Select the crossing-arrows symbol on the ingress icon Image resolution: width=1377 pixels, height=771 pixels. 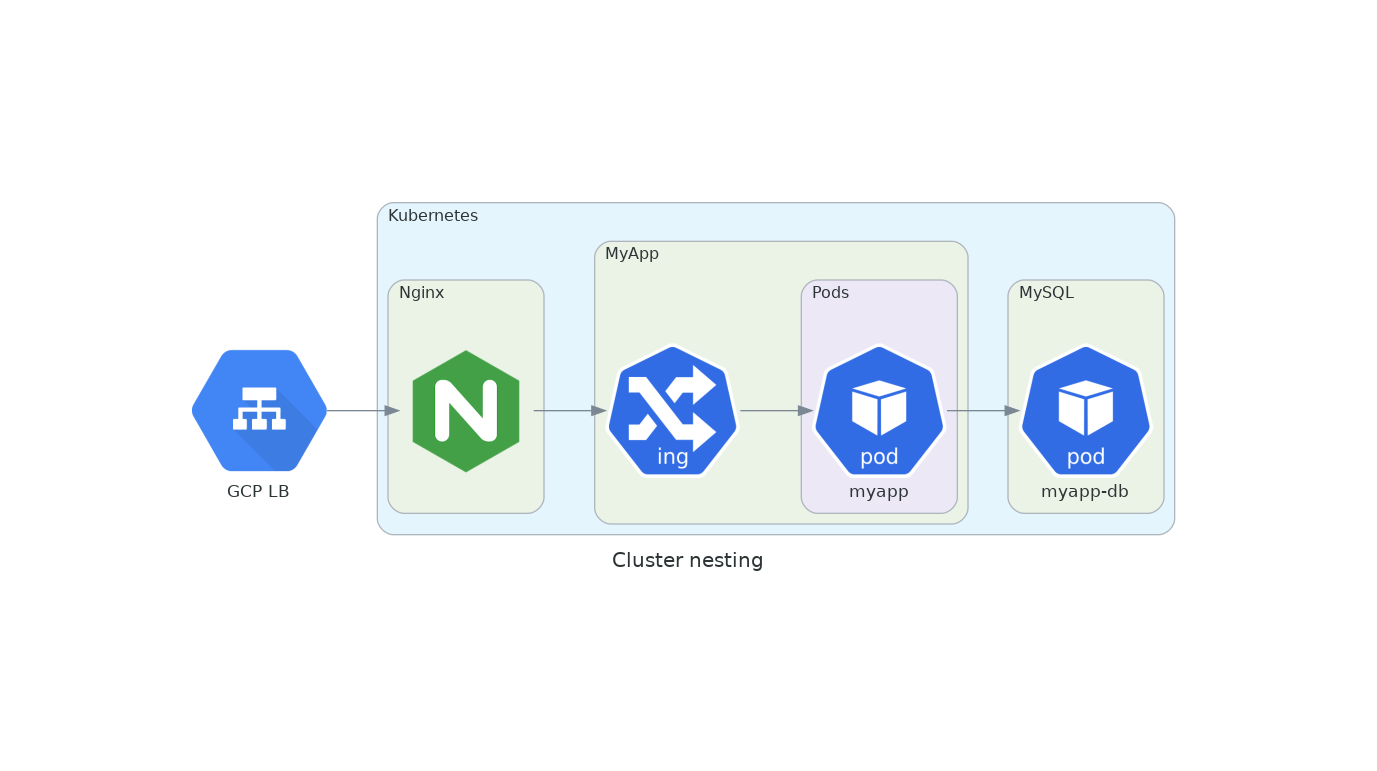tap(672, 400)
